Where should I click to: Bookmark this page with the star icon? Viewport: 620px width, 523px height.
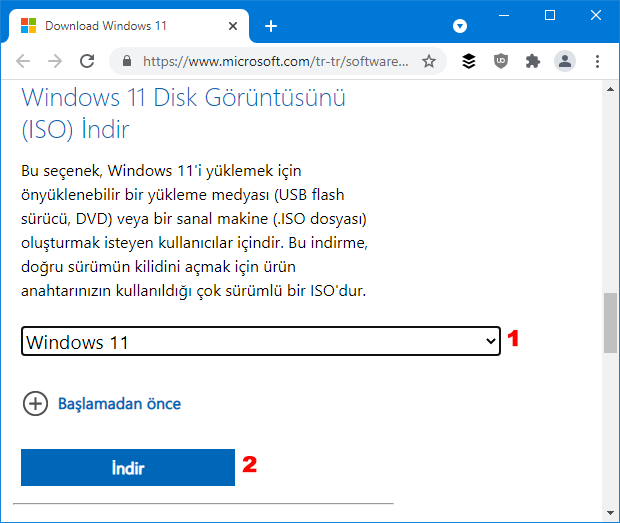(x=429, y=61)
